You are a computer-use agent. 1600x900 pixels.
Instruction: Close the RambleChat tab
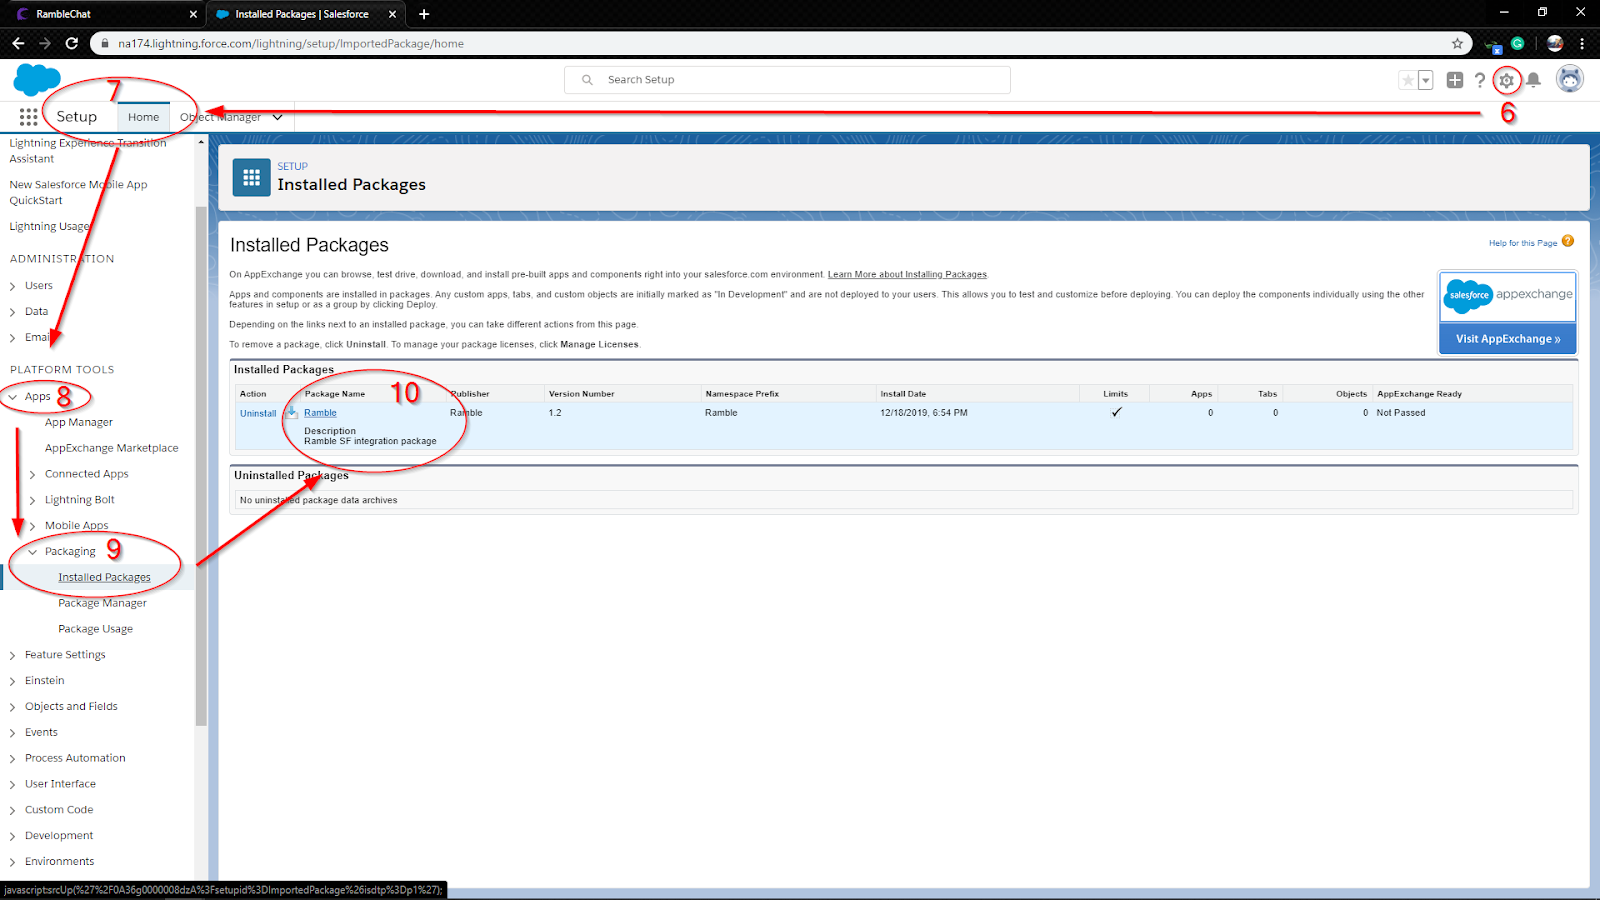193,14
